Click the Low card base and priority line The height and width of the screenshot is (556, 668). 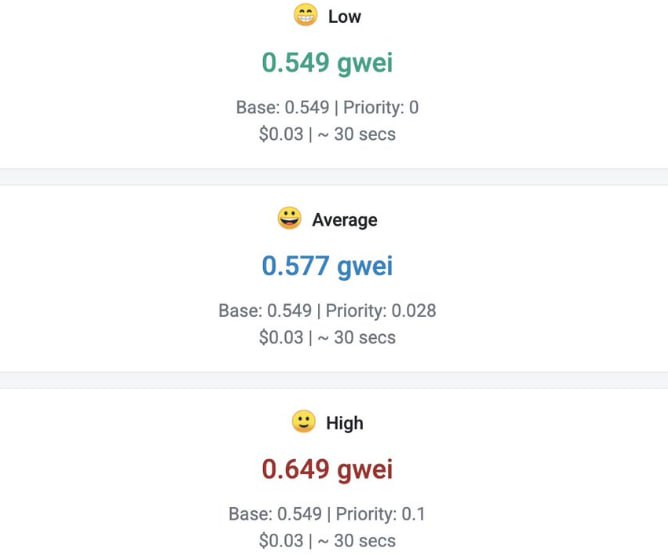pos(327,107)
